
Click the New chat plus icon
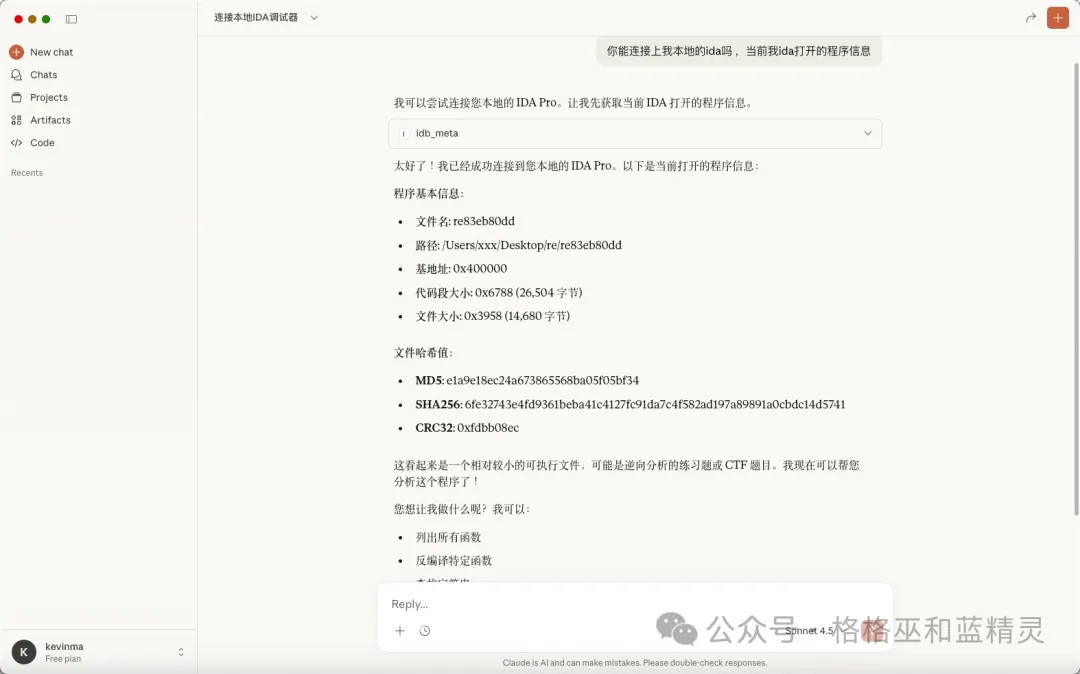17,52
